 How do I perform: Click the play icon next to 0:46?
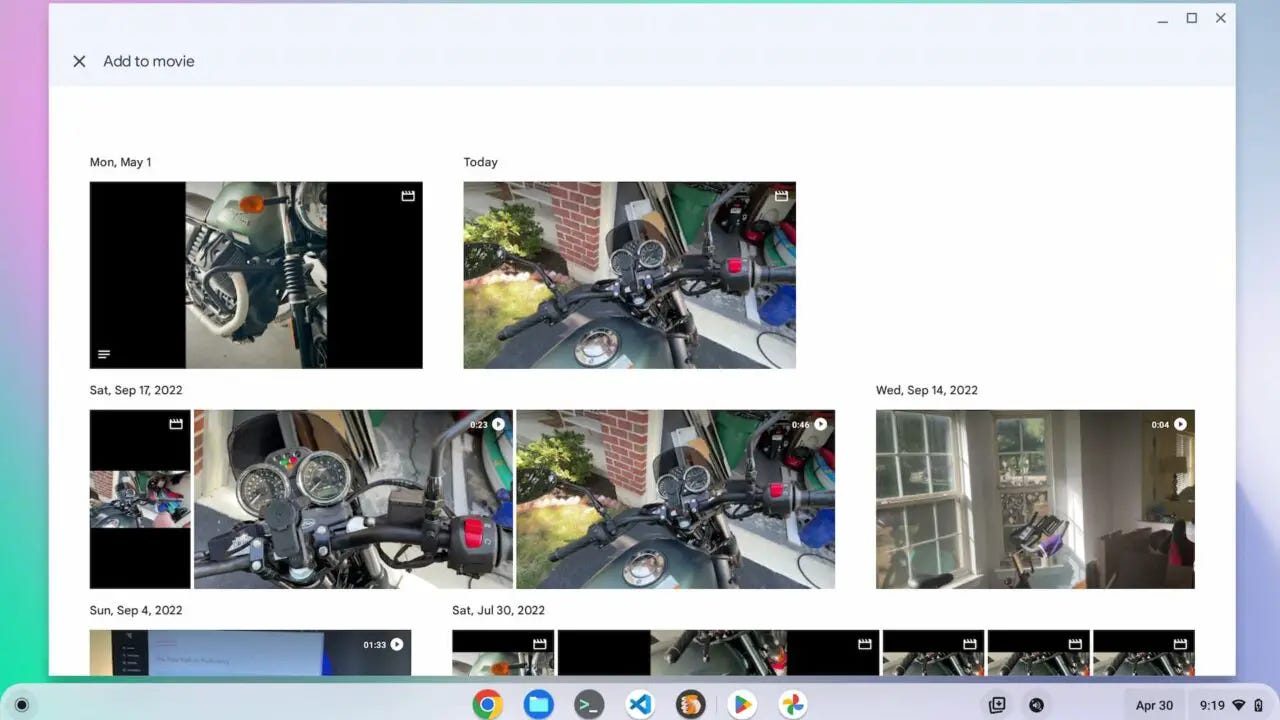(820, 424)
